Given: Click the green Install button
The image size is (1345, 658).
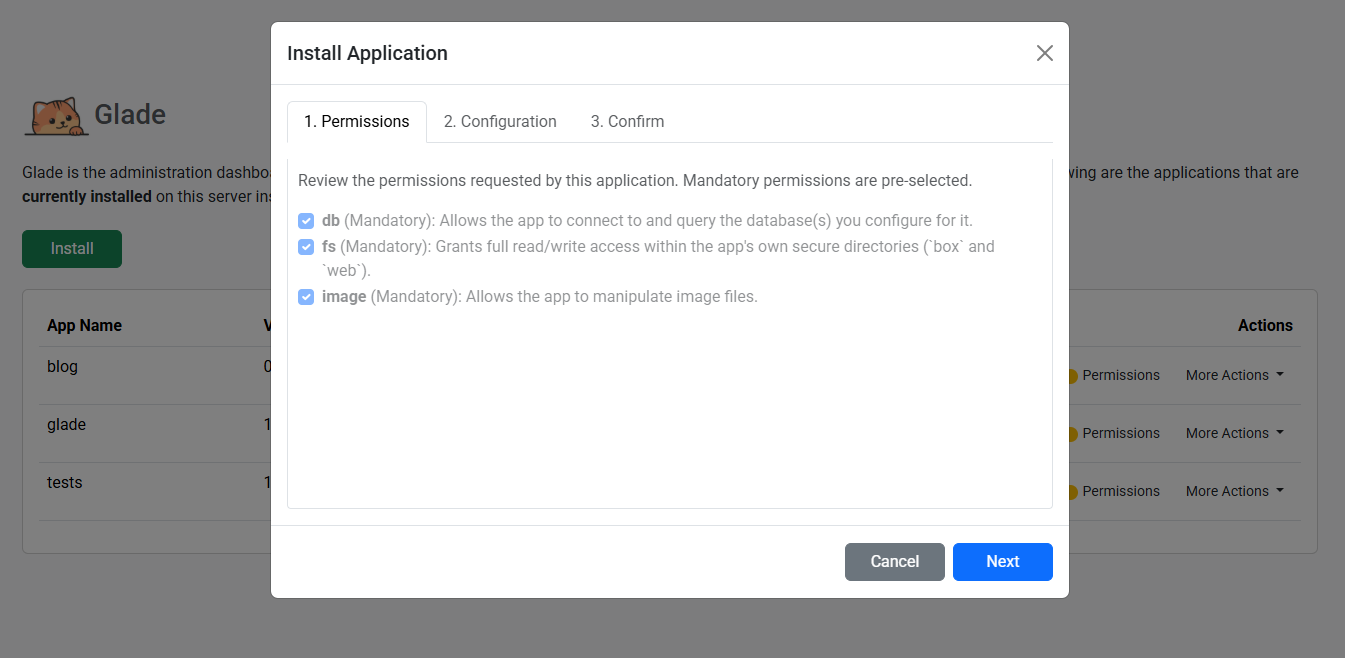Looking at the screenshot, I should click(72, 249).
